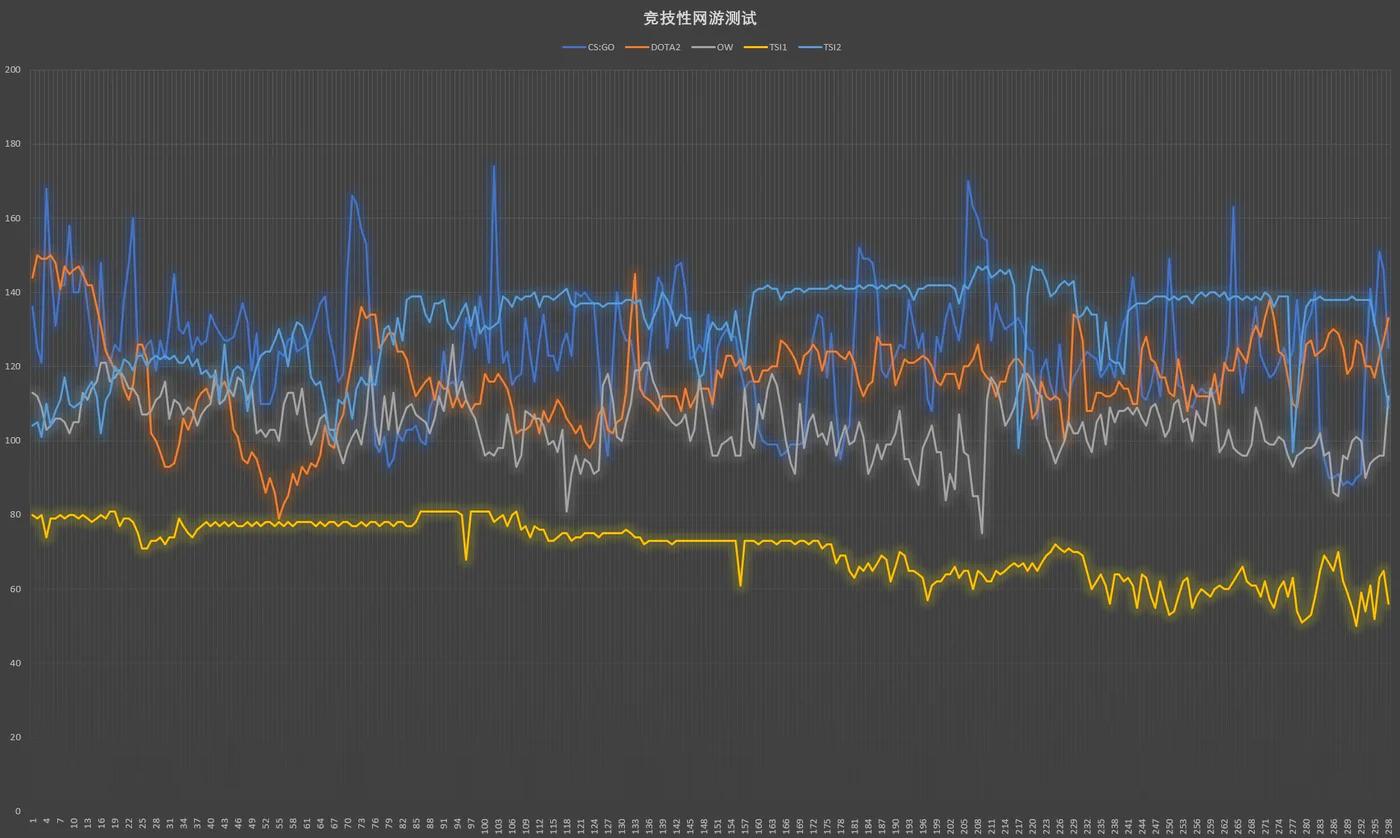This screenshot has width=1400, height=838.
Task: Click the horizontal axis label 250
Action: (x=1170, y=825)
